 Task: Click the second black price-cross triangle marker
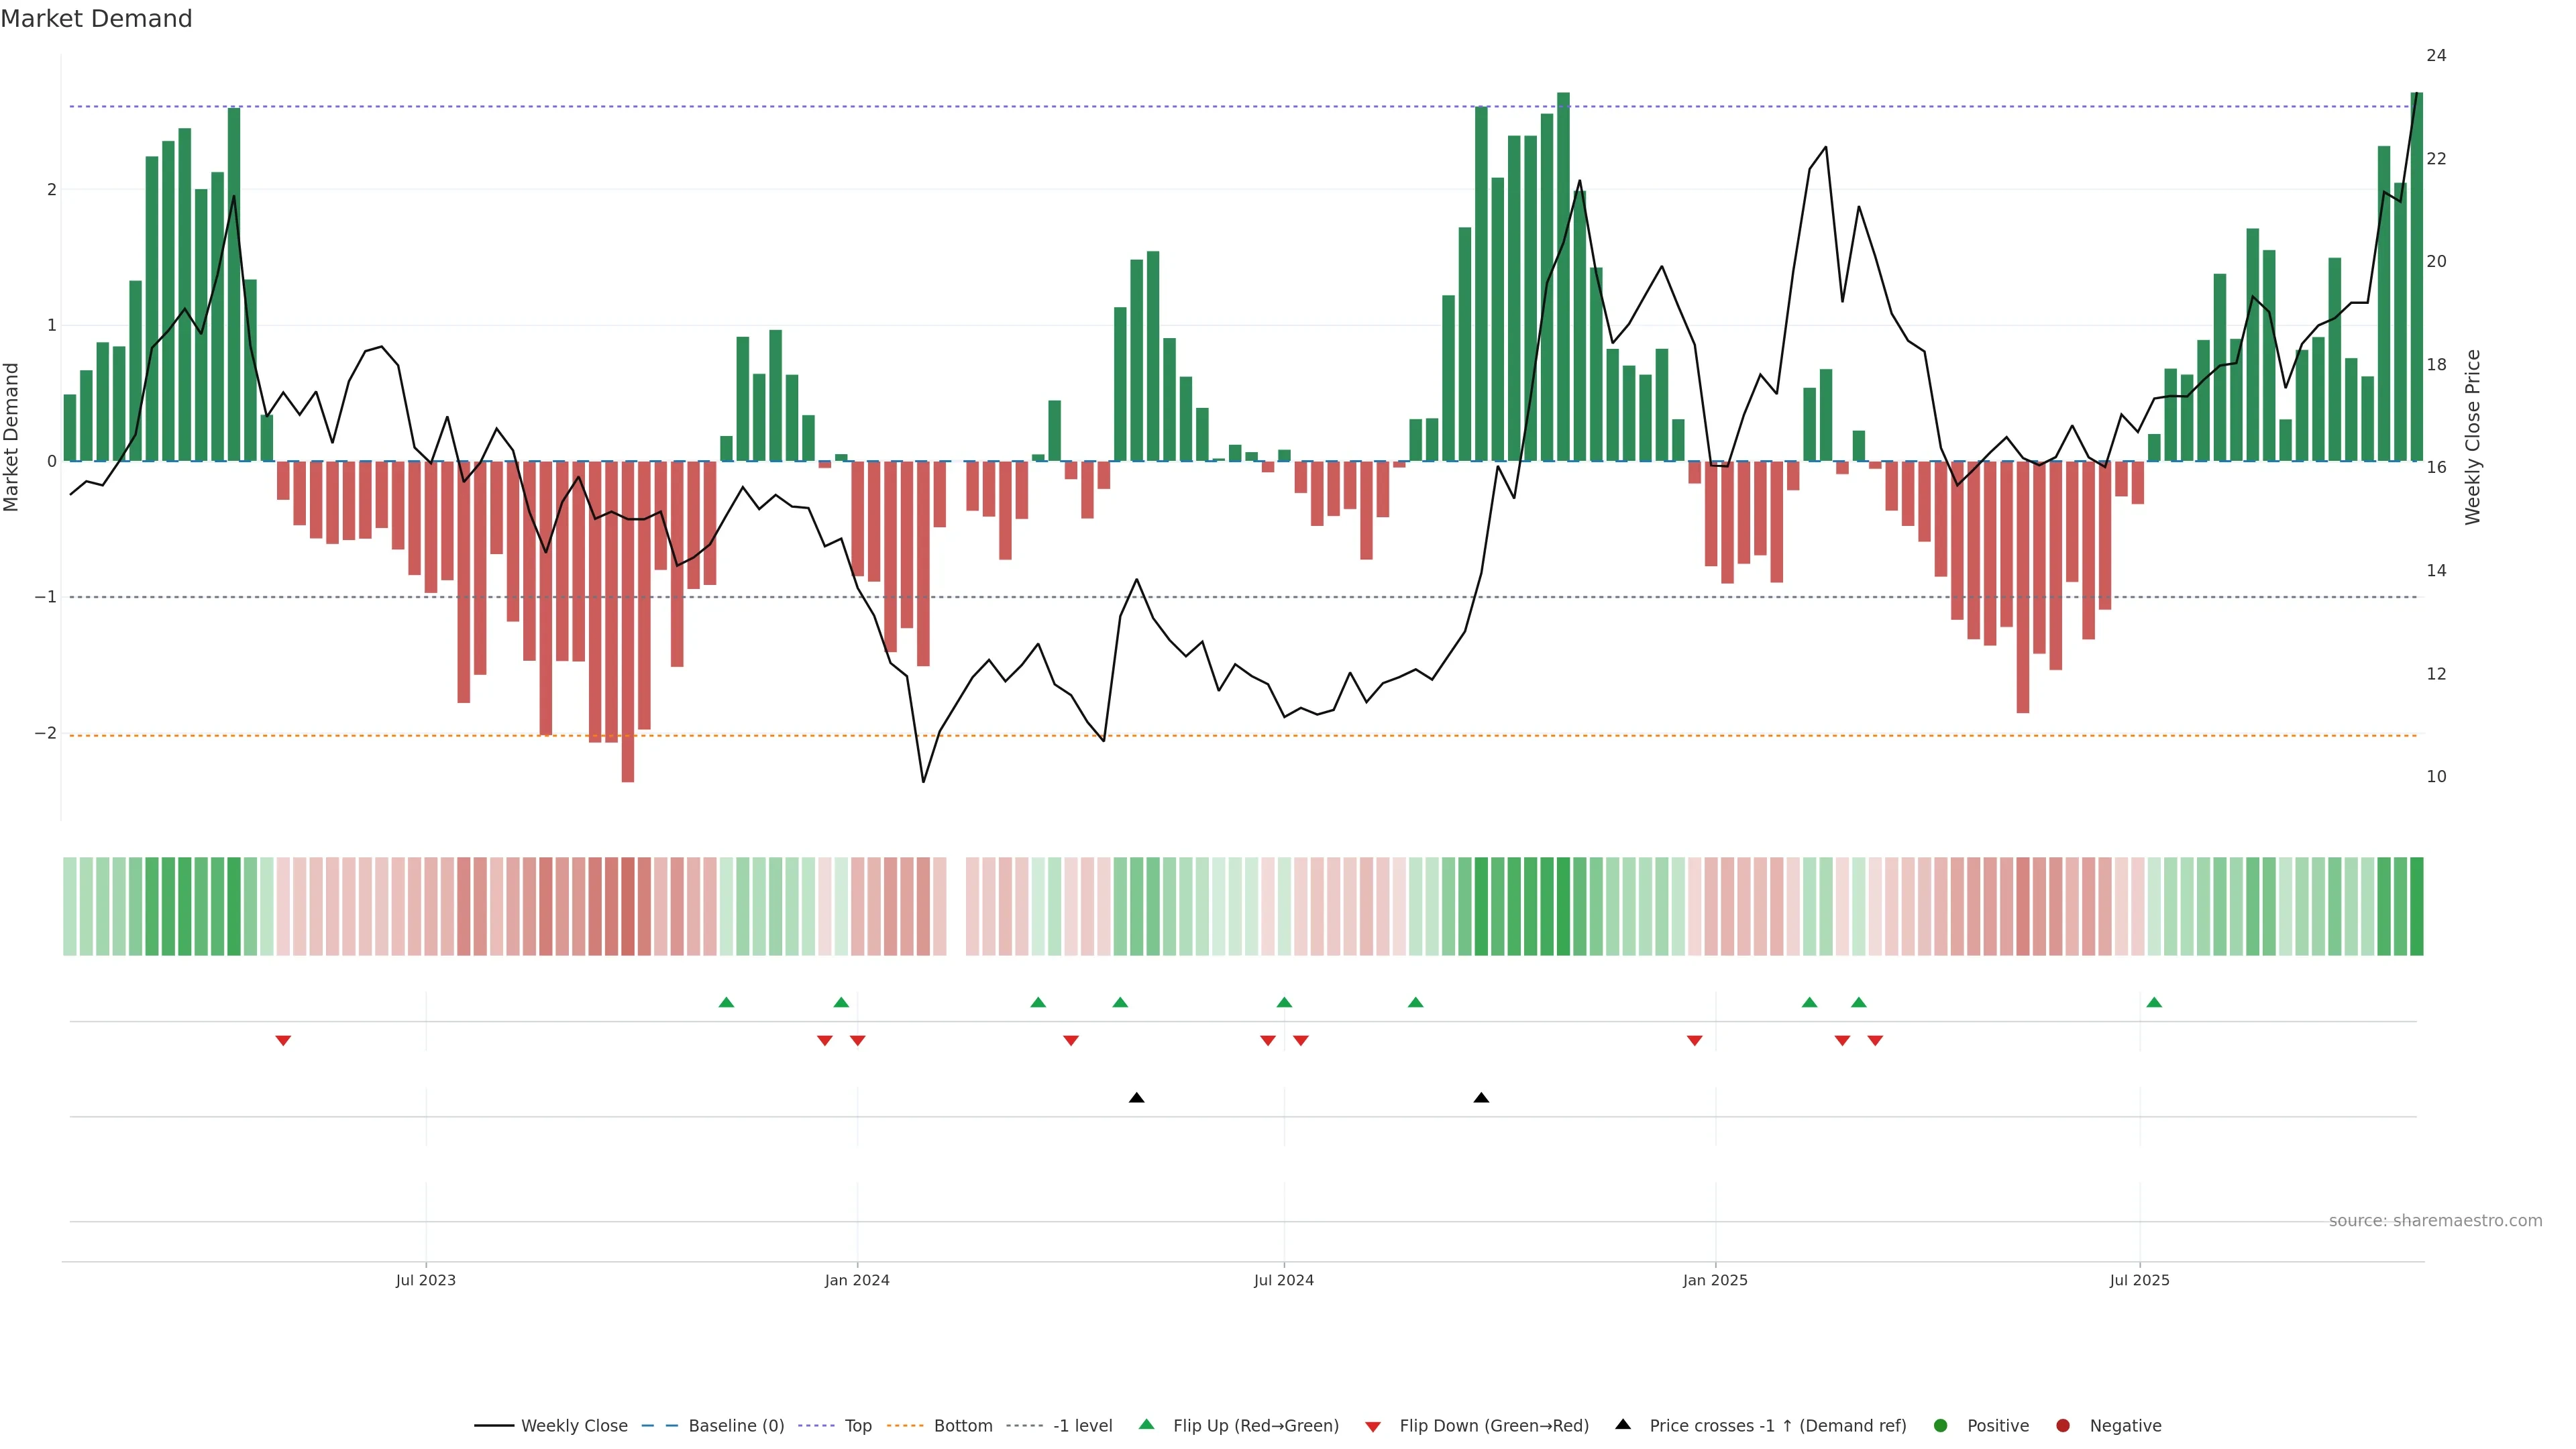[x=1481, y=1098]
